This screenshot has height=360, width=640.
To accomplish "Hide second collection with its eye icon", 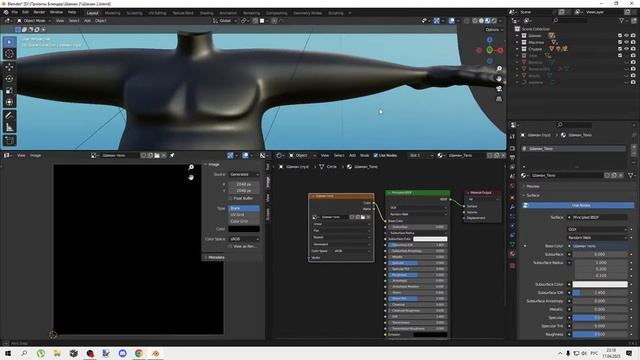I will (x=626, y=42).
